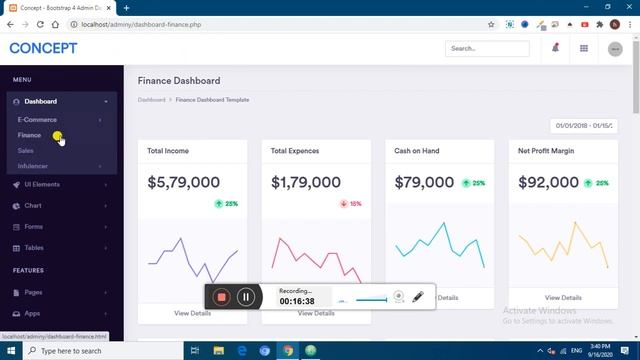Click the $5,79,000 income value
This screenshot has height=360, width=640.
[x=184, y=182]
